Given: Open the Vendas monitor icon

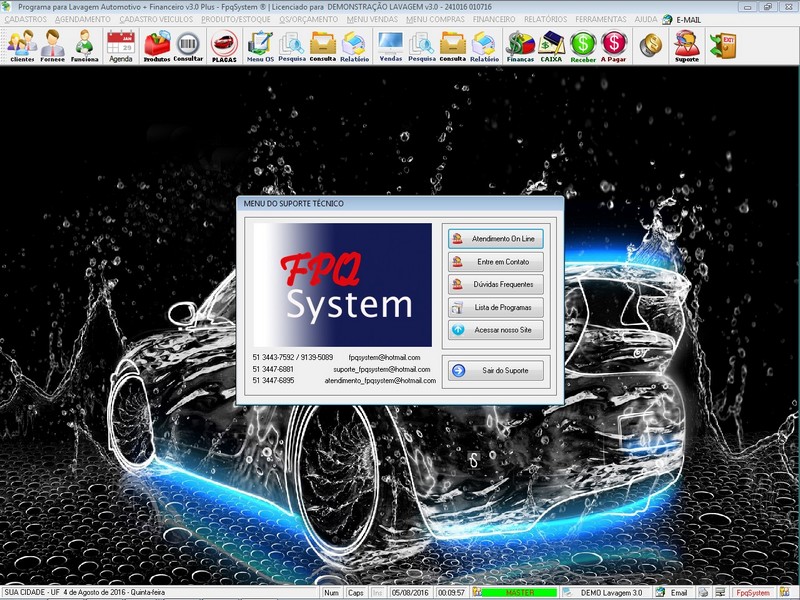Looking at the screenshot, I should pyautogui.click(x=391, y=46).
